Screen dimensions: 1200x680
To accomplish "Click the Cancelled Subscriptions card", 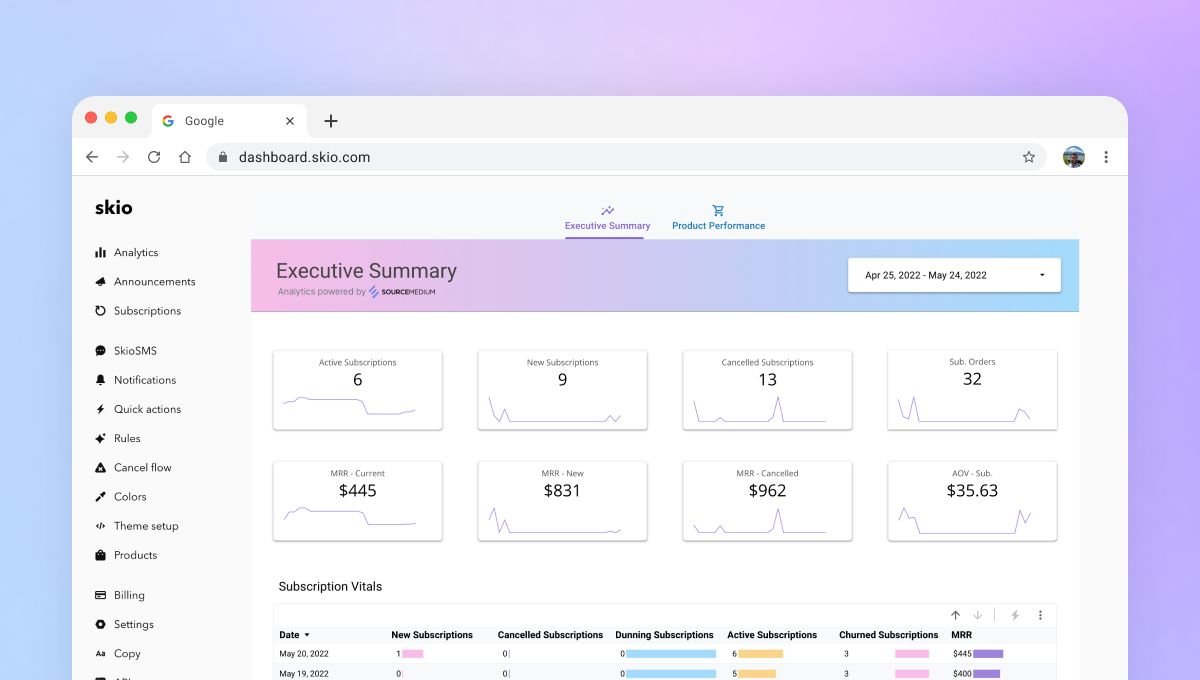I will pyautogui.click(x=767, y=390).
